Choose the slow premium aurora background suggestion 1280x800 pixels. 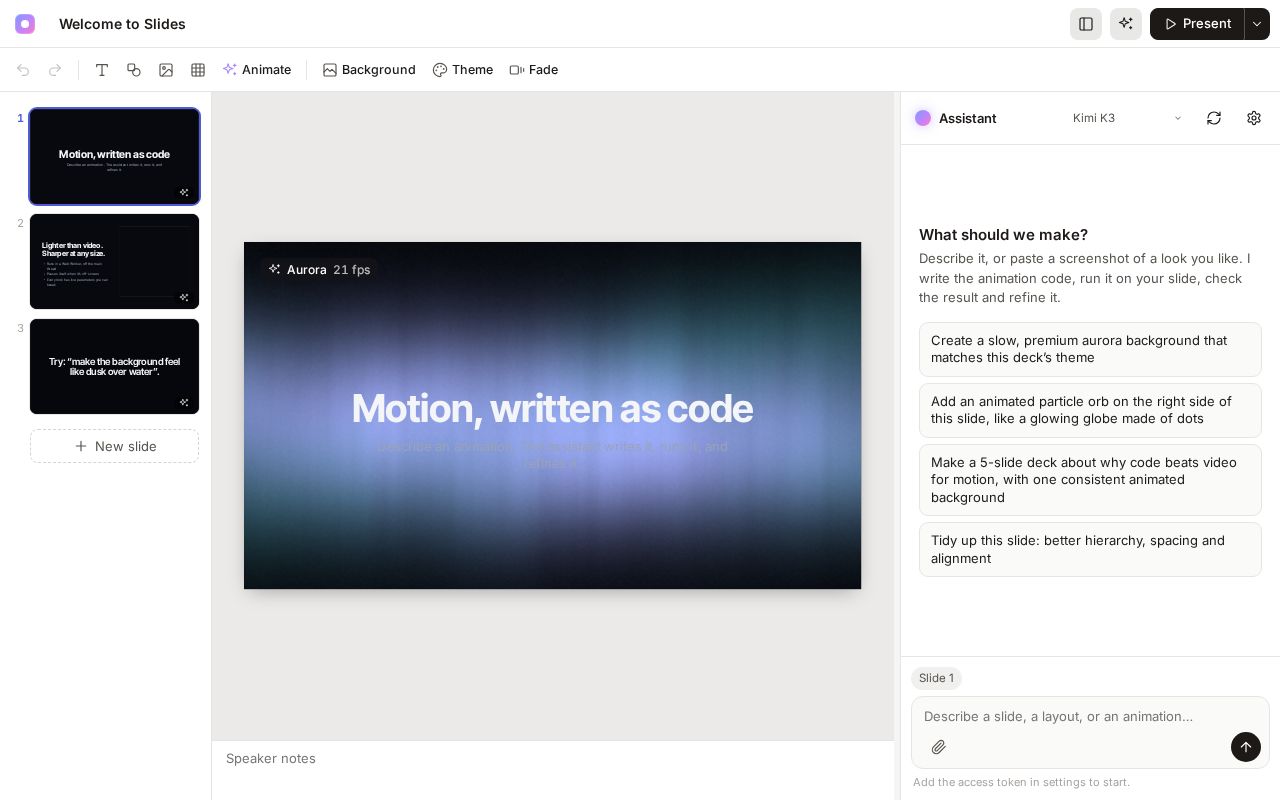pos(1090,349)
